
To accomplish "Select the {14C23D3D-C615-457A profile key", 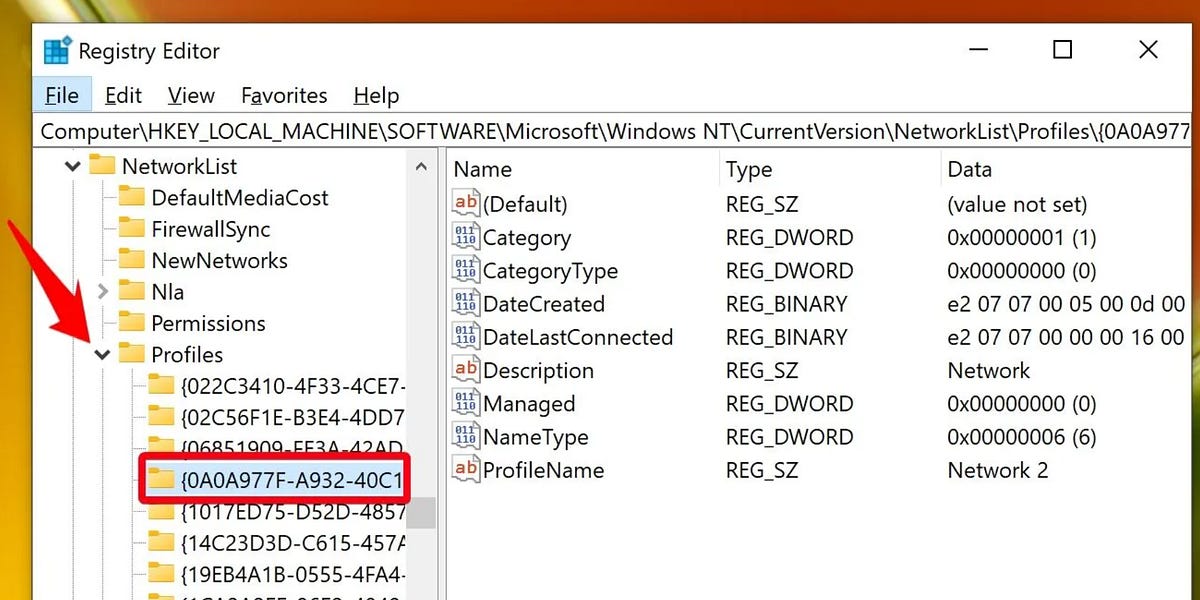I will coord(293,543).
